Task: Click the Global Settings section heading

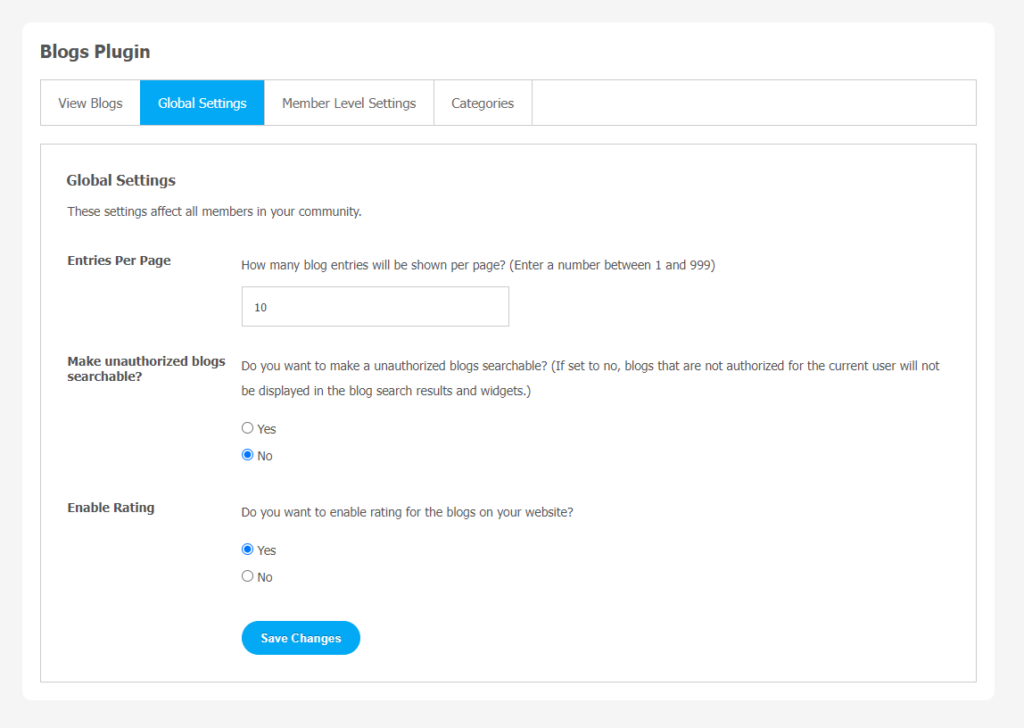Action: click(x=121, y=180)
